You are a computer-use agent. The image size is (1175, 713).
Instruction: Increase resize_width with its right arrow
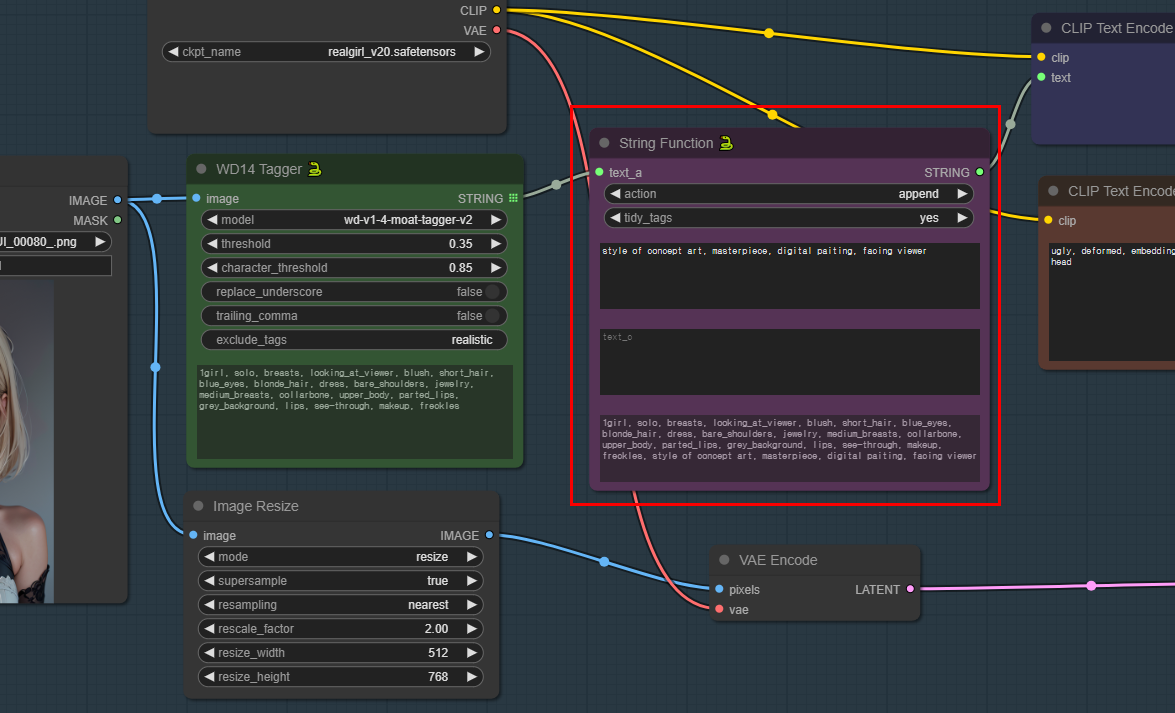pyautogui.click(x=471, y=652)
